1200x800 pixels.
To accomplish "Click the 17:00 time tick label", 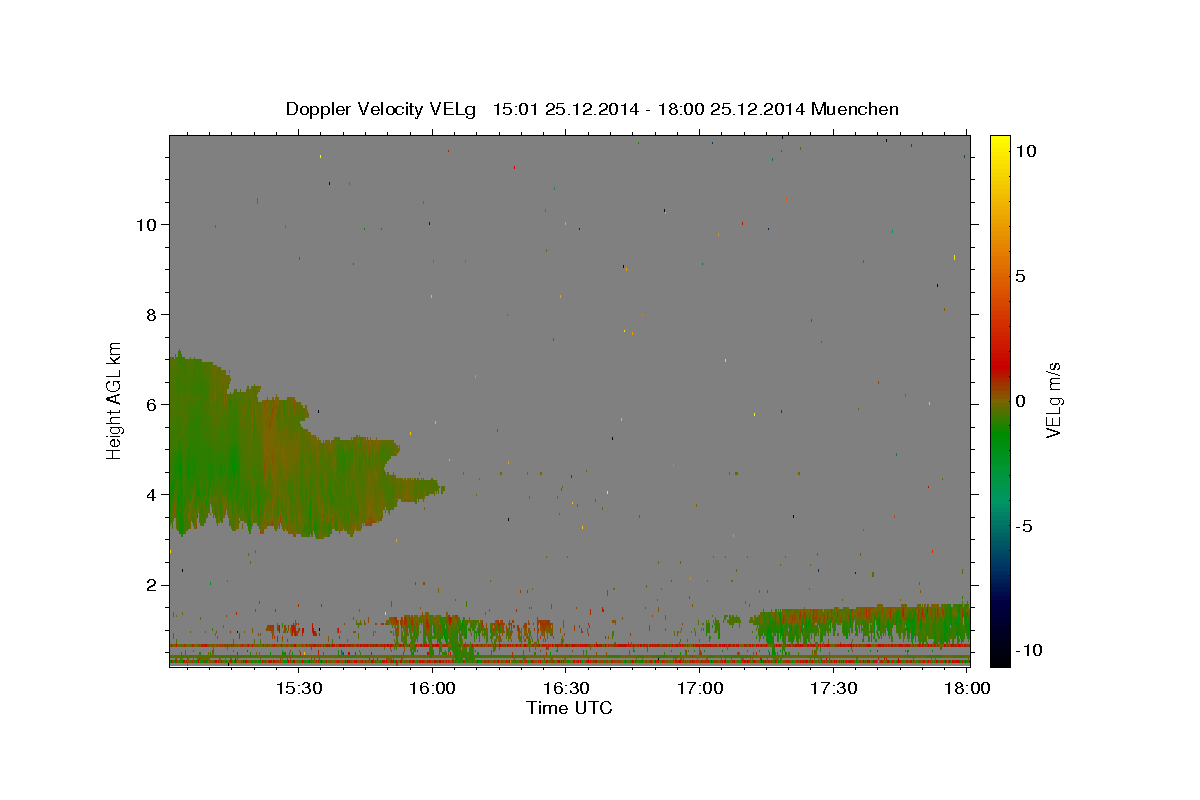I will (700, 688).
